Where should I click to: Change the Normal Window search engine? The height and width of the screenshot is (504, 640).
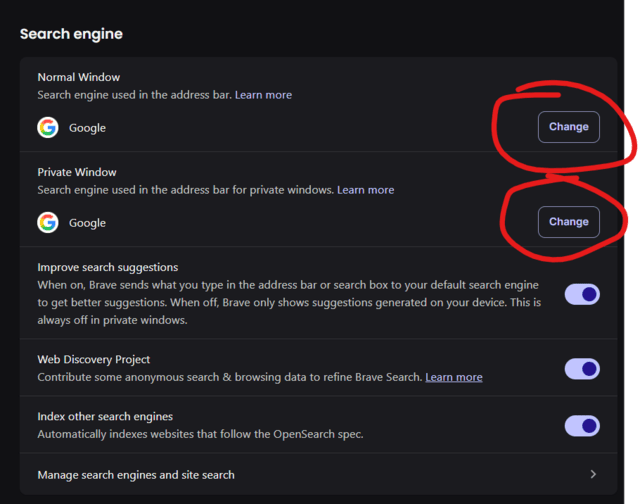[x=569, y=127]
